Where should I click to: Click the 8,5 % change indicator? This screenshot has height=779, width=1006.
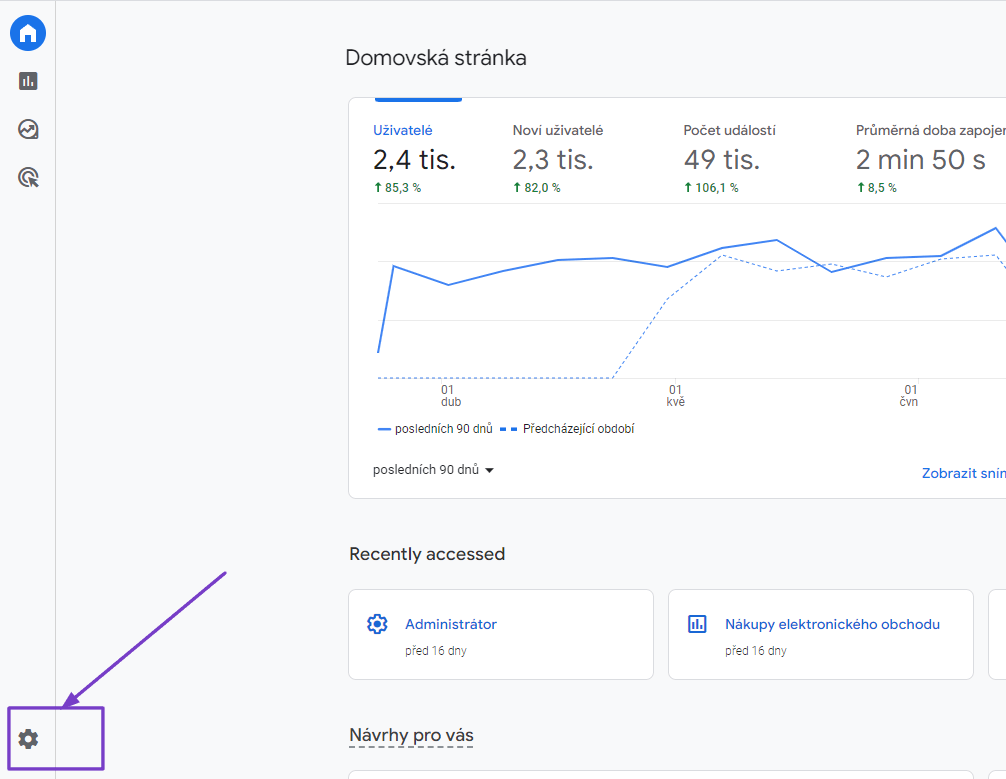pyautogui.click(x=876, y=188)
